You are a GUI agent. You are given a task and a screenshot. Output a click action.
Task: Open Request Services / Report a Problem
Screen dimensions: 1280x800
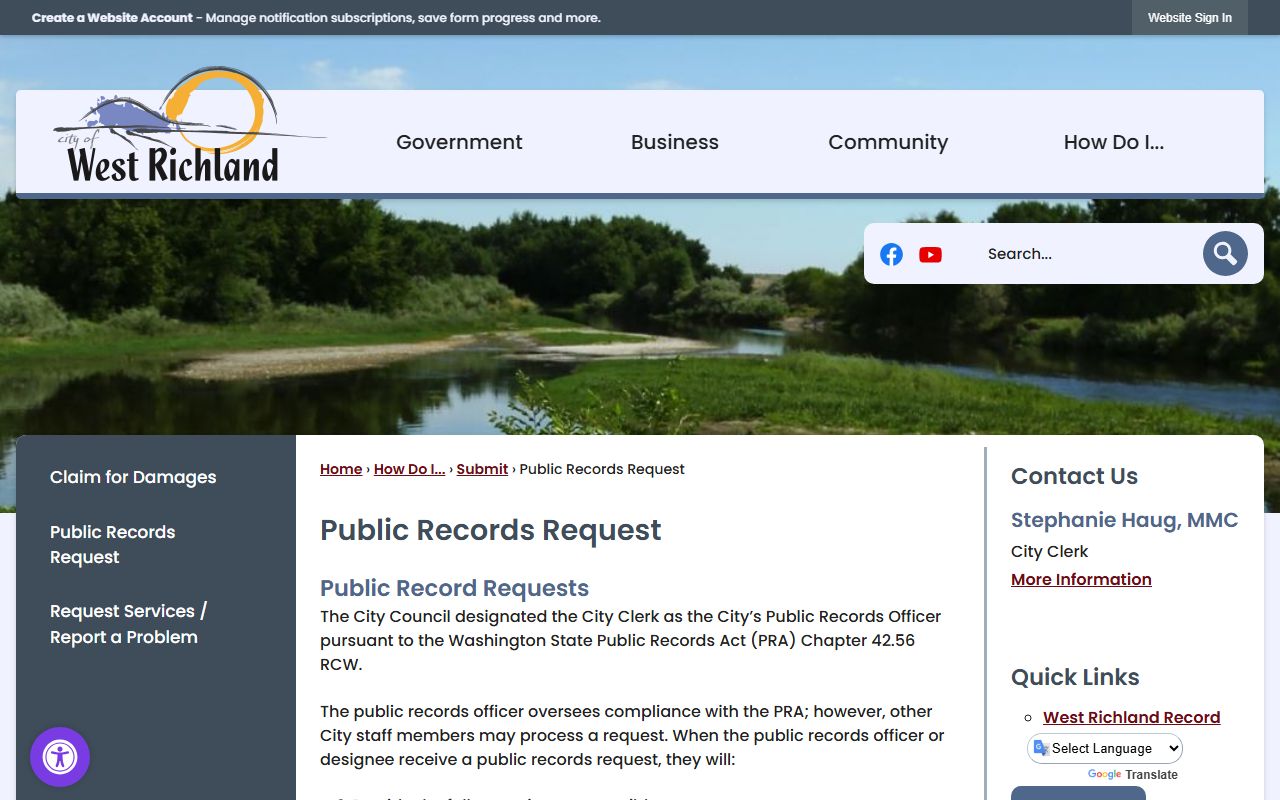click(128, 624)
